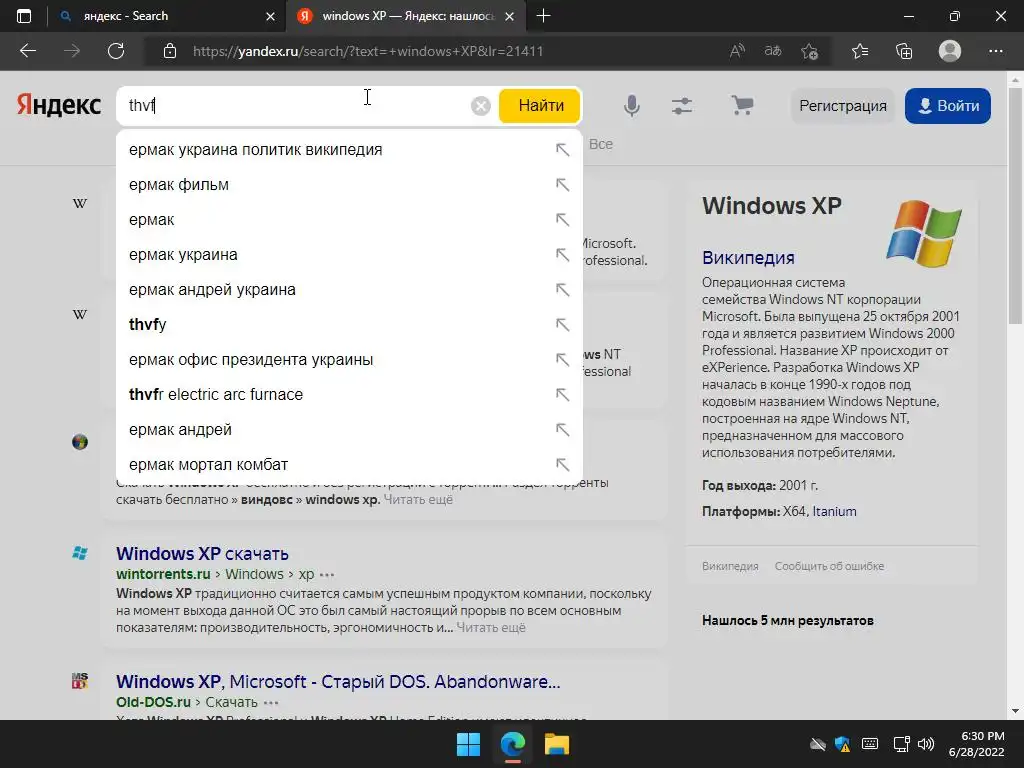Viewport: 1024px width, 768px height.
Task: Open three-dots menu beside Old-DOS.ru Скачать
Action: click(x=271, y=703)
